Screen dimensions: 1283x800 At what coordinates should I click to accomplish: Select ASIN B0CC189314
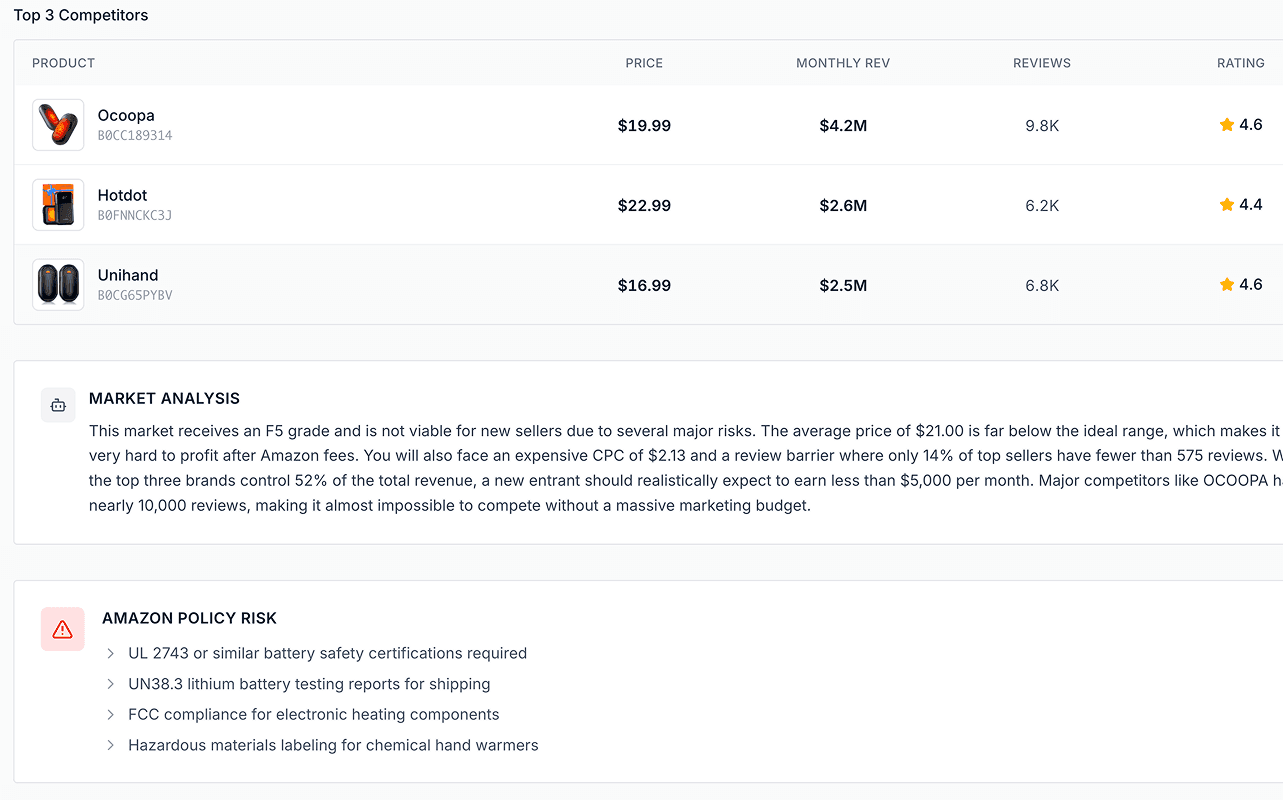[x=135, y=136]
